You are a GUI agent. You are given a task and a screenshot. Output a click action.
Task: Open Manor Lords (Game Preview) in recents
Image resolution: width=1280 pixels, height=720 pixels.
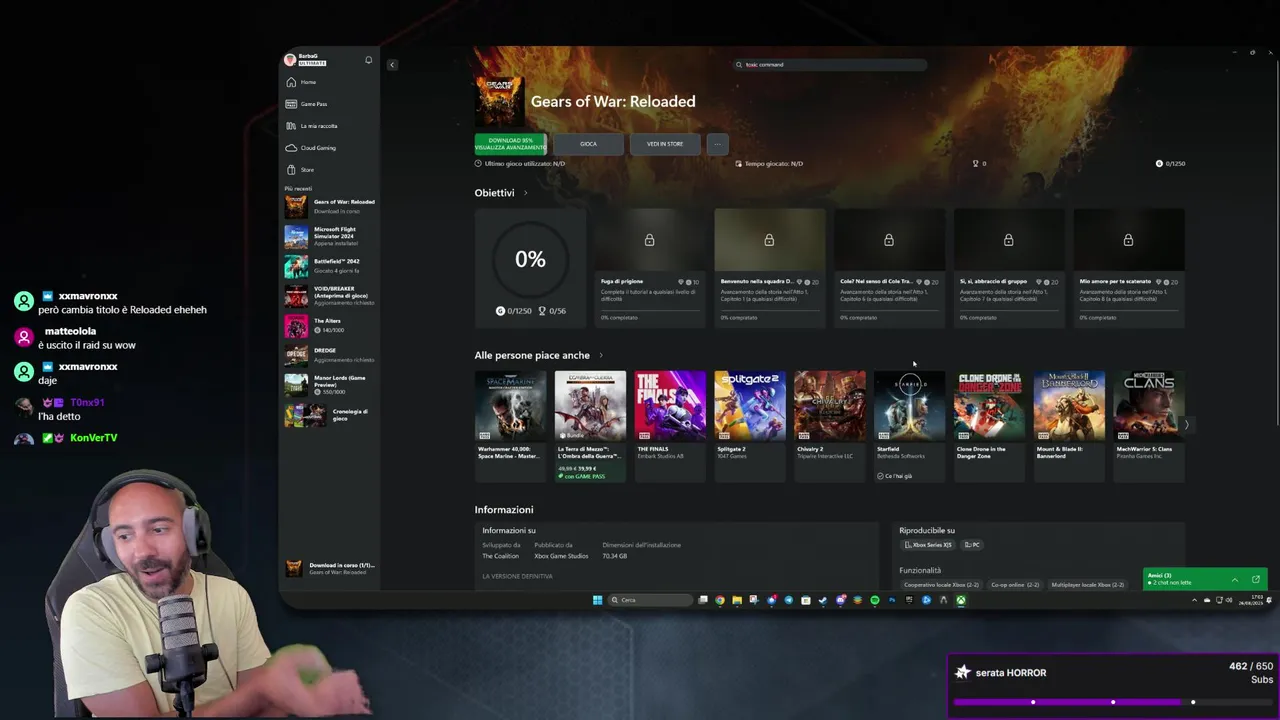coord(330,385)
